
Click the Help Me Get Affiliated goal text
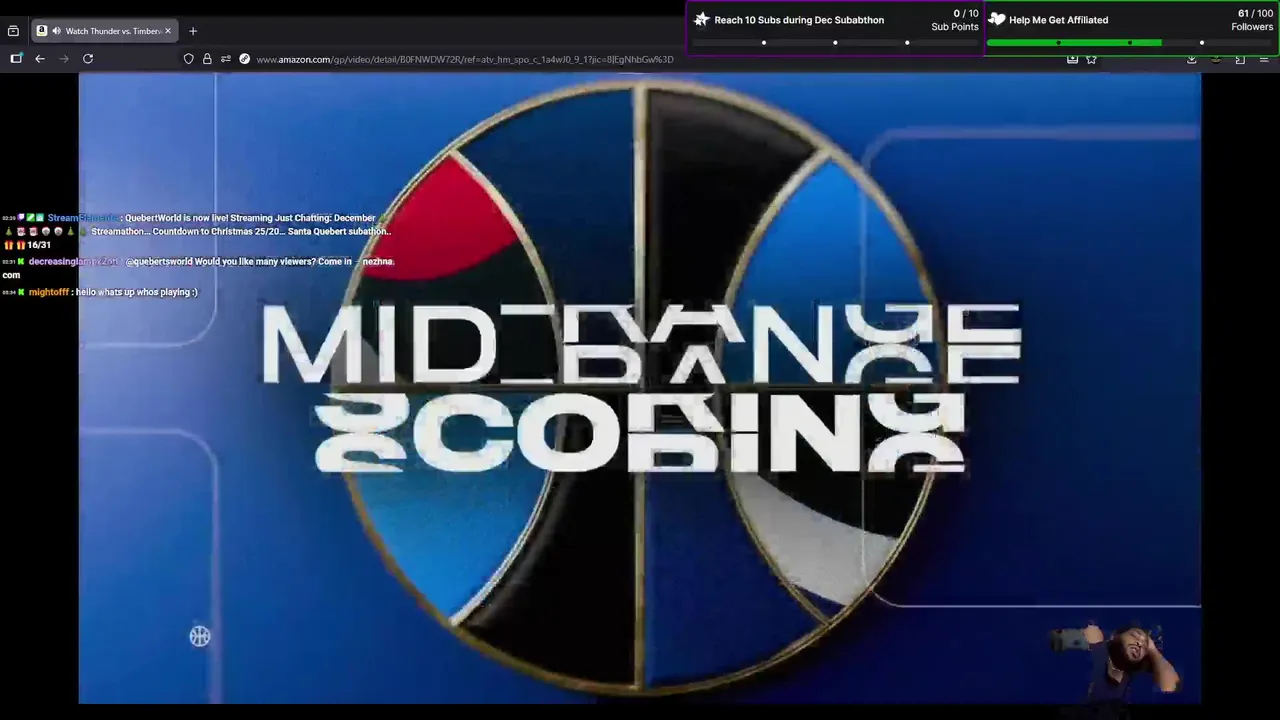pyautogui.click(x=1058, y=20)
